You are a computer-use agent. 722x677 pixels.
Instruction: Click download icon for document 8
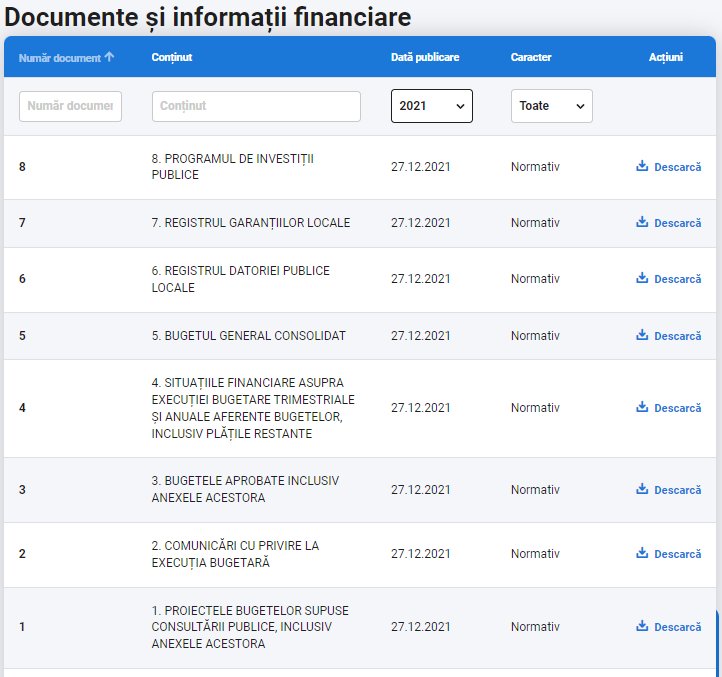pyautogui.click(x=642, y=166)
